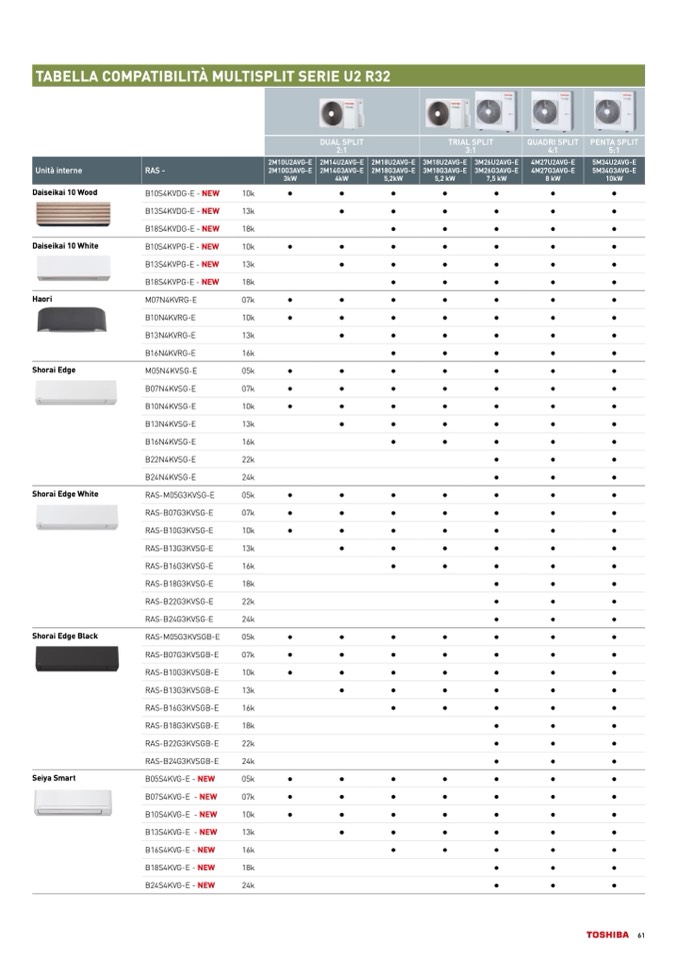Viewport: 678px width, 959px height.
Task: Click the Shorai Edge Black unit image
Action: coord(77,658)
